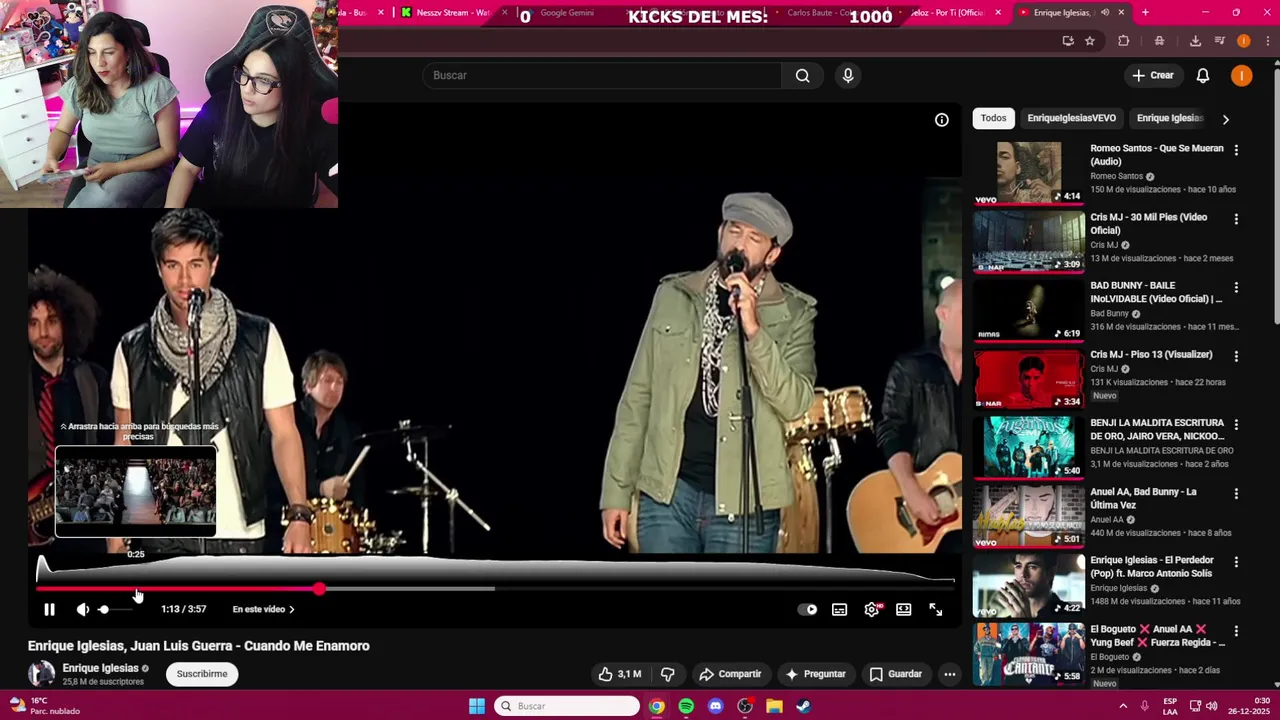Switch to theater mode view
This screenshot has height=720, width=1280.
pyautogui.click(x=904, y=609)
